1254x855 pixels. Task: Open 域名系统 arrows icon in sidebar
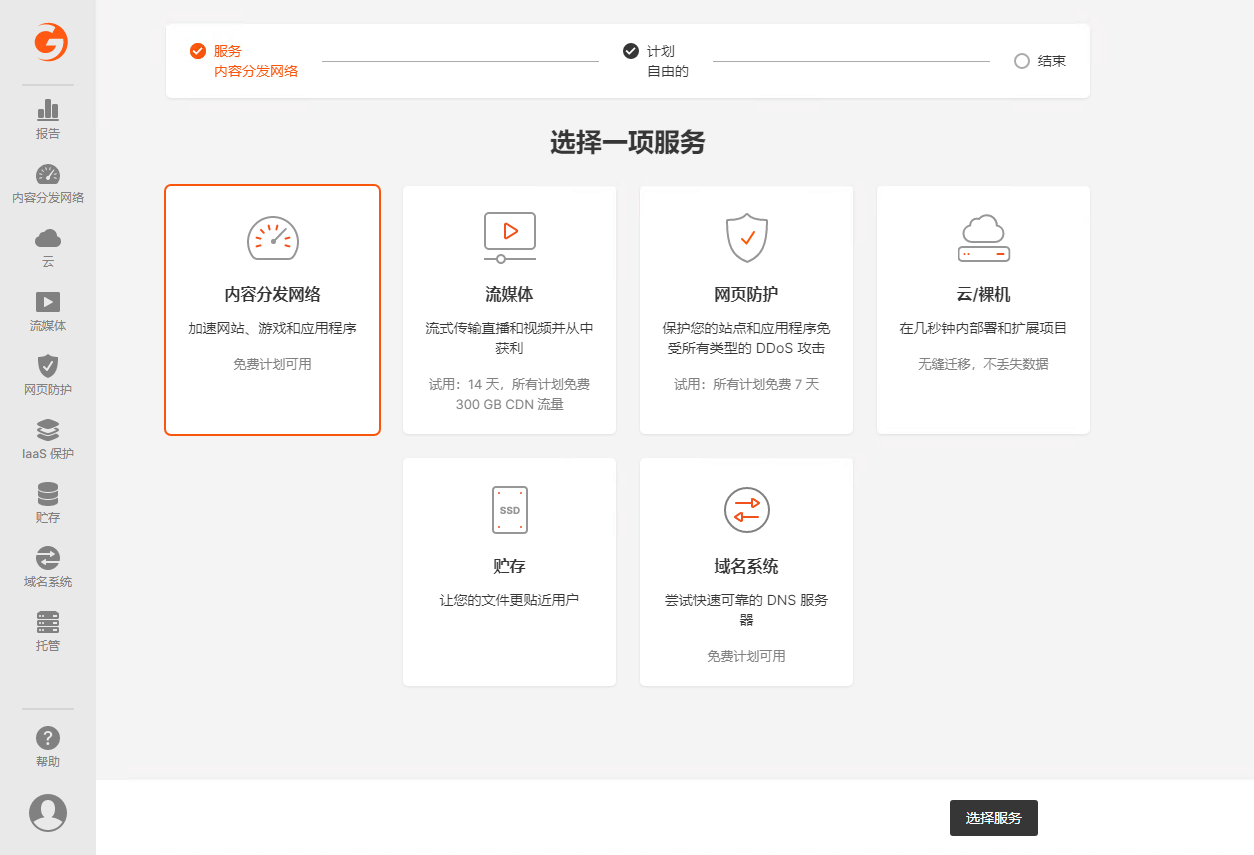[x=48, y=558]
